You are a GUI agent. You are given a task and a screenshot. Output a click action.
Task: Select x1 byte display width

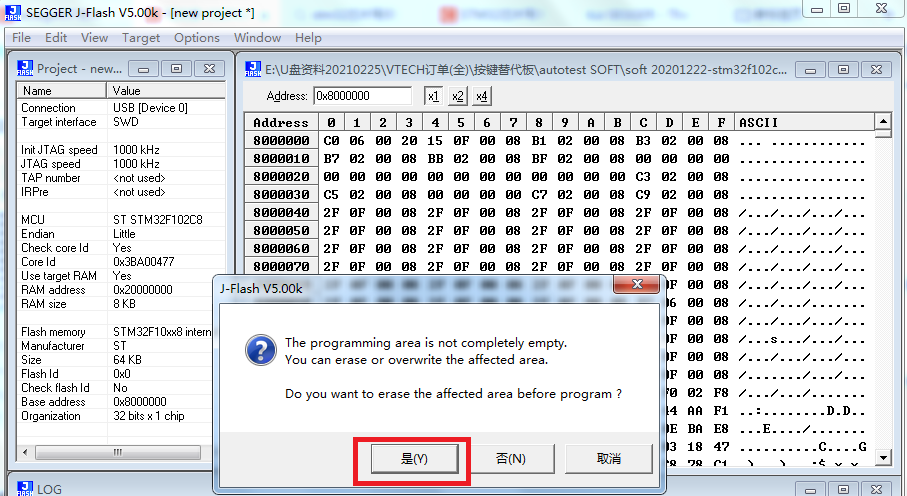click(433, 96)
